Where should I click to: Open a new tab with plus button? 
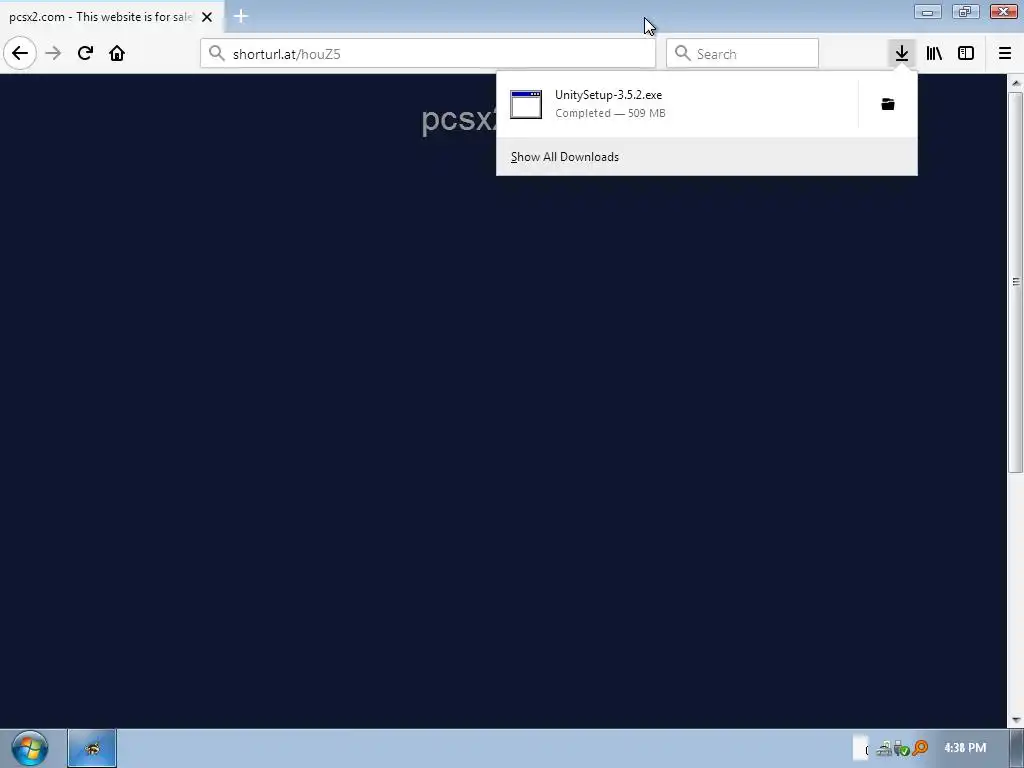[x=241, y=16]
